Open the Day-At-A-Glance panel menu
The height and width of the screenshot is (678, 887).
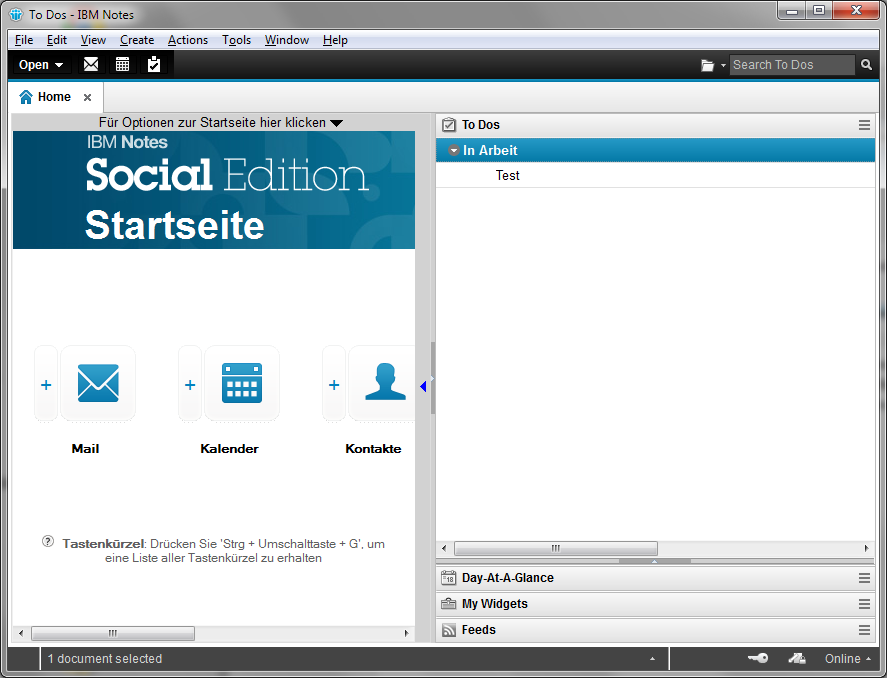point(862,577)
